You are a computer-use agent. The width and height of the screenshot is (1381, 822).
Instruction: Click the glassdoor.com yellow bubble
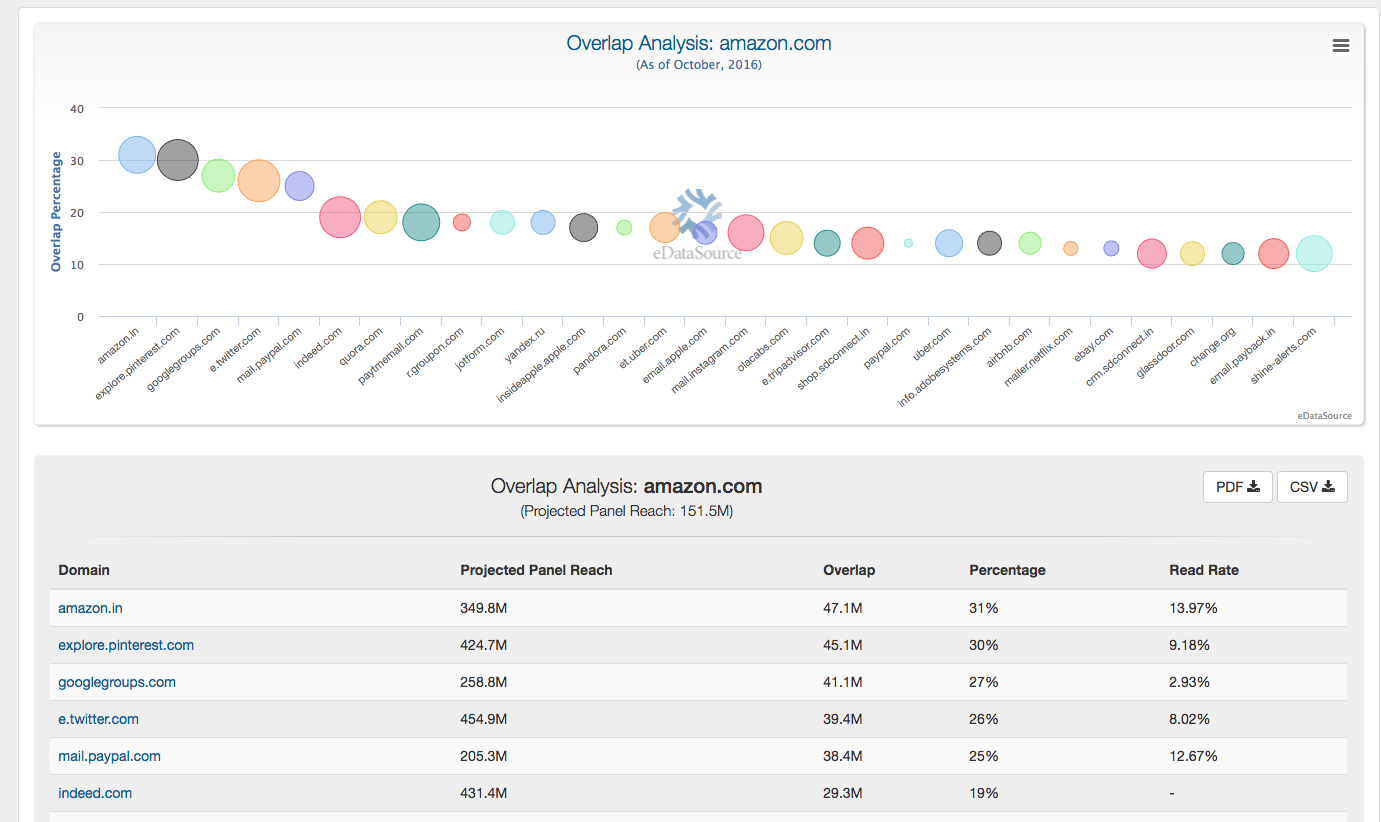click(x=1192, y=254)
